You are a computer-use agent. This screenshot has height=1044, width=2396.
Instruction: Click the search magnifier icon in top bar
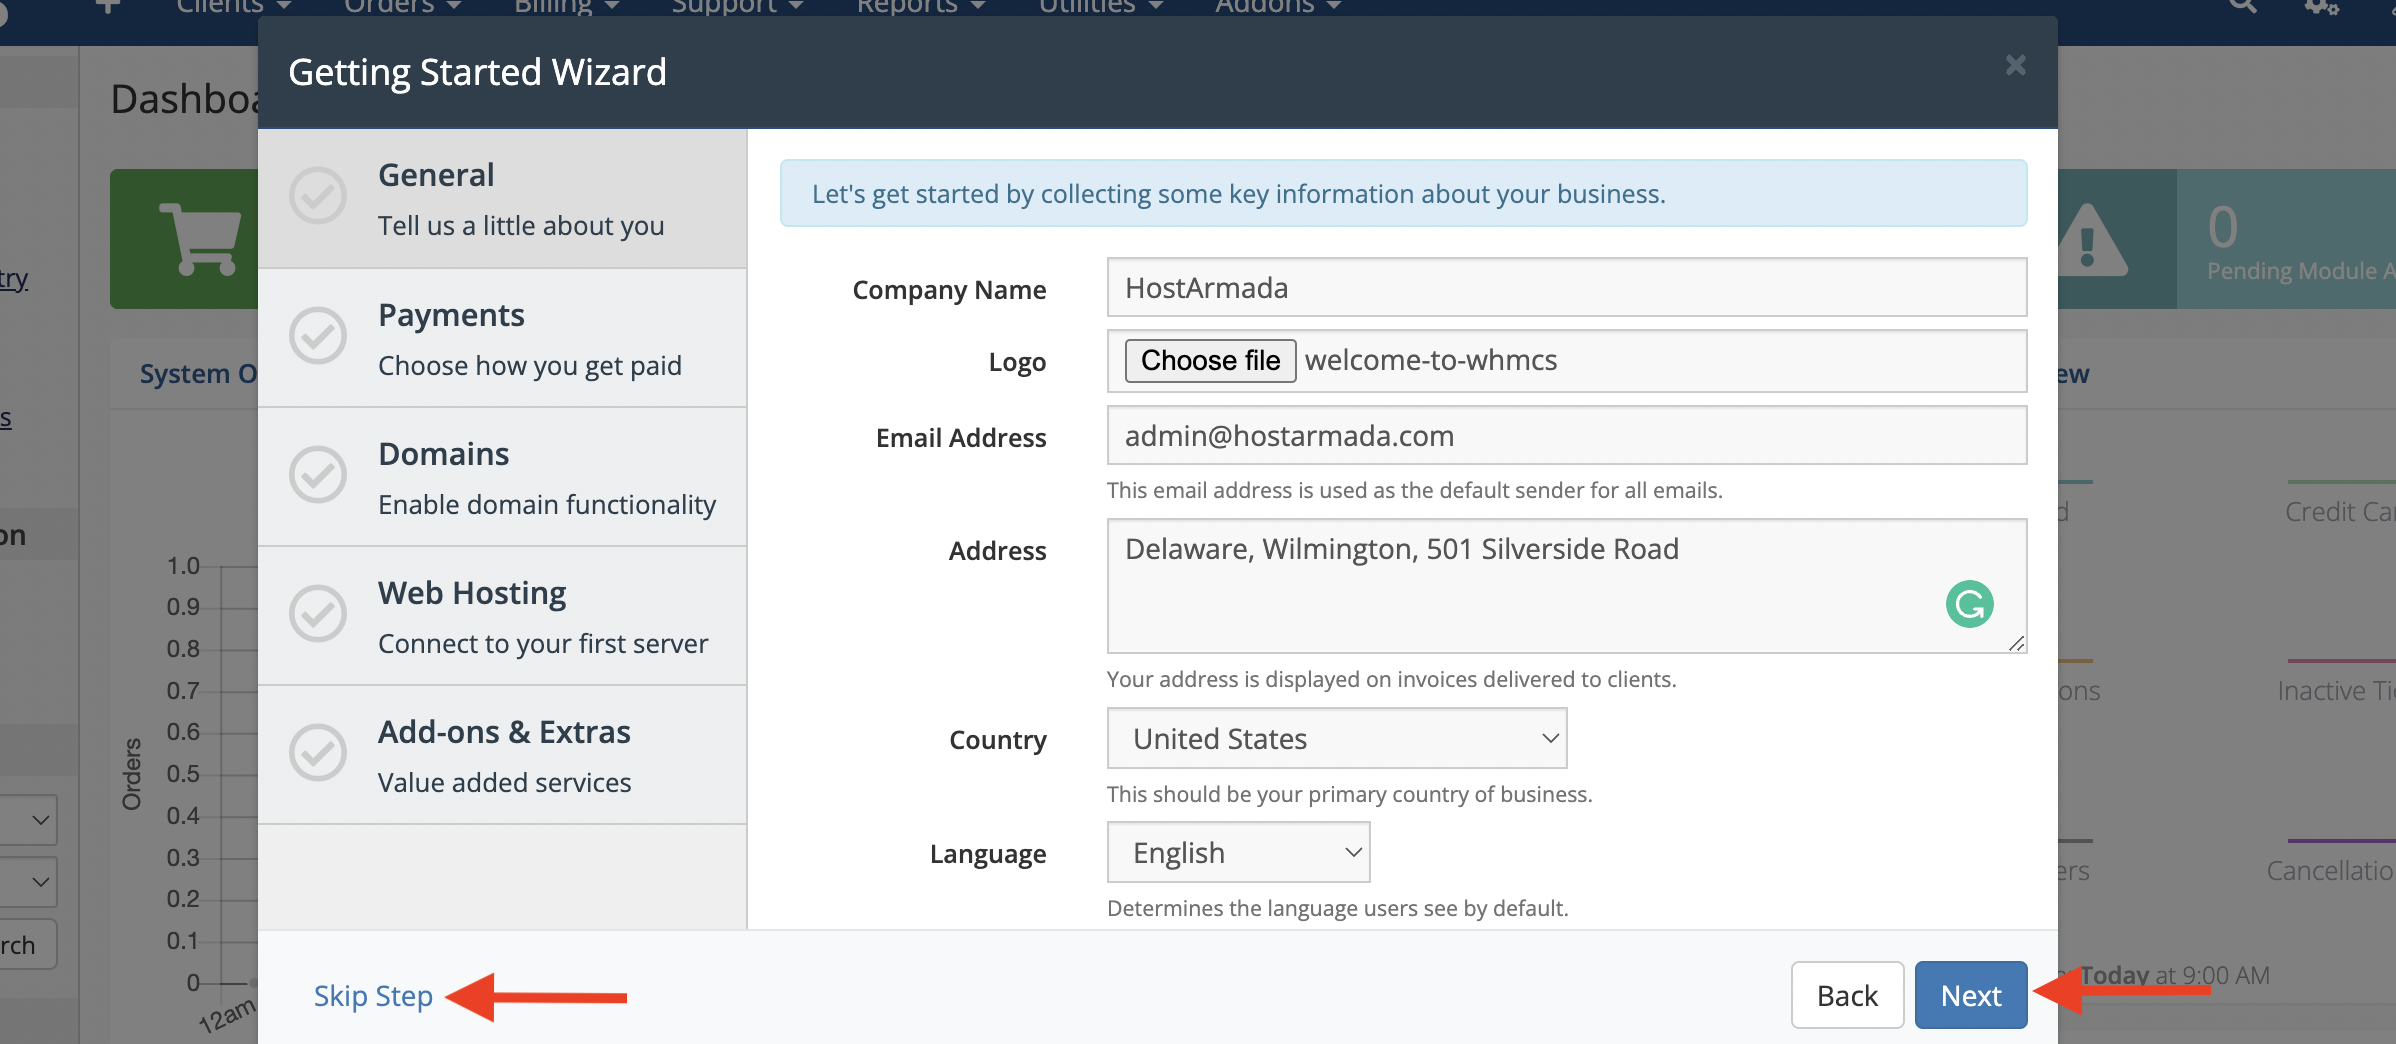2243,6
